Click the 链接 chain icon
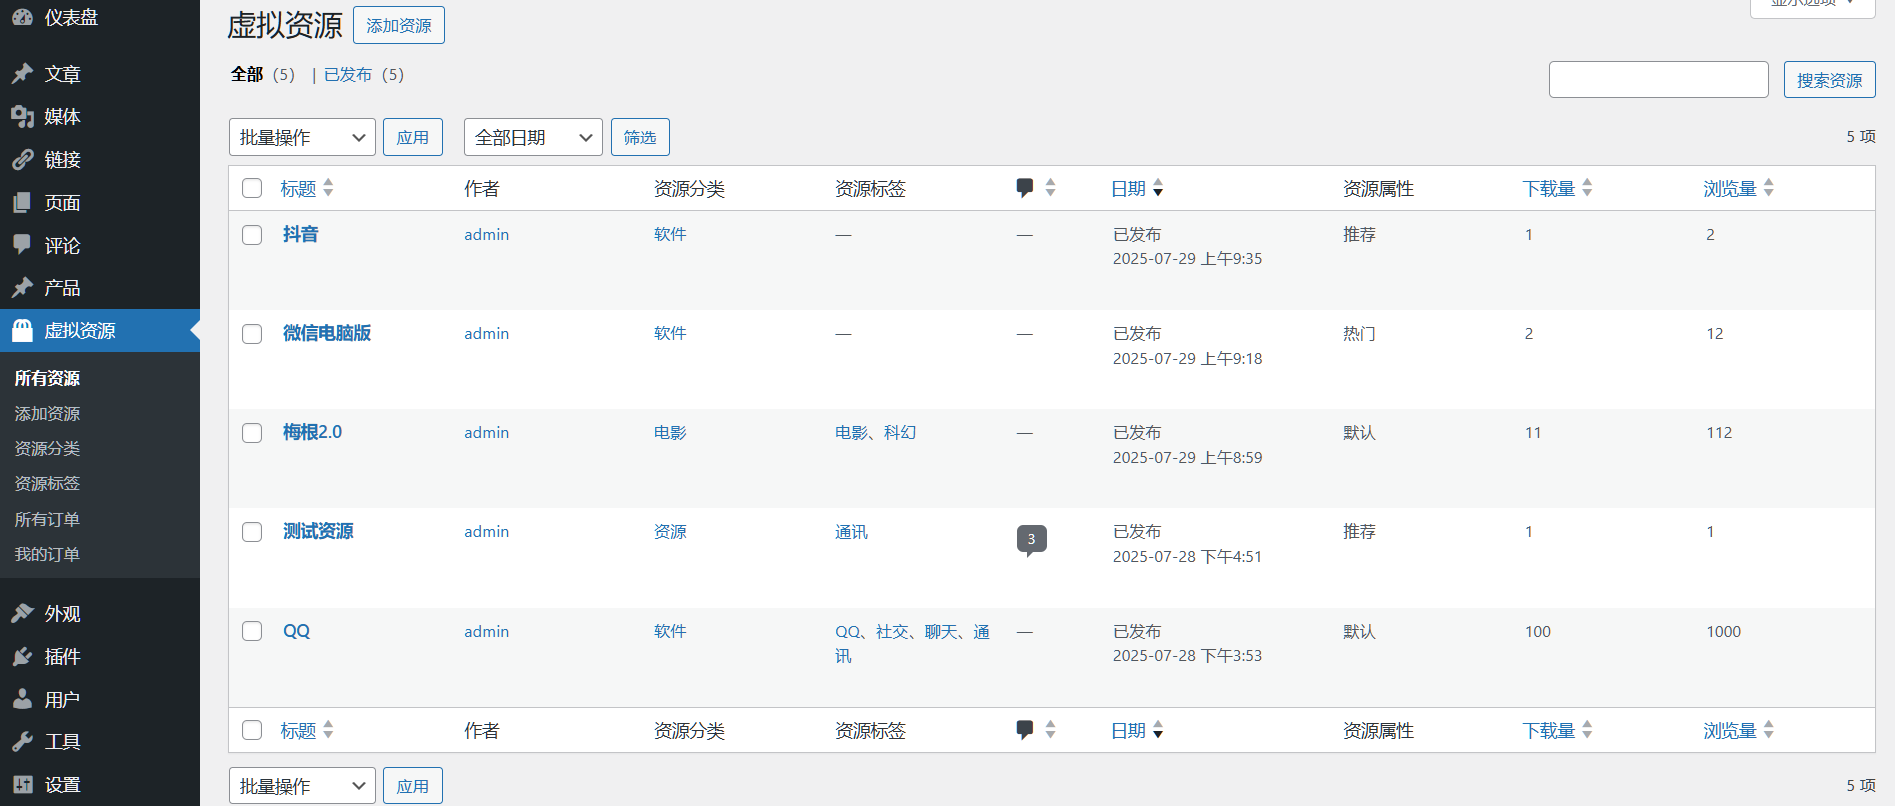This screenshot has height=806, width=1895. click(x=22, y=160)
